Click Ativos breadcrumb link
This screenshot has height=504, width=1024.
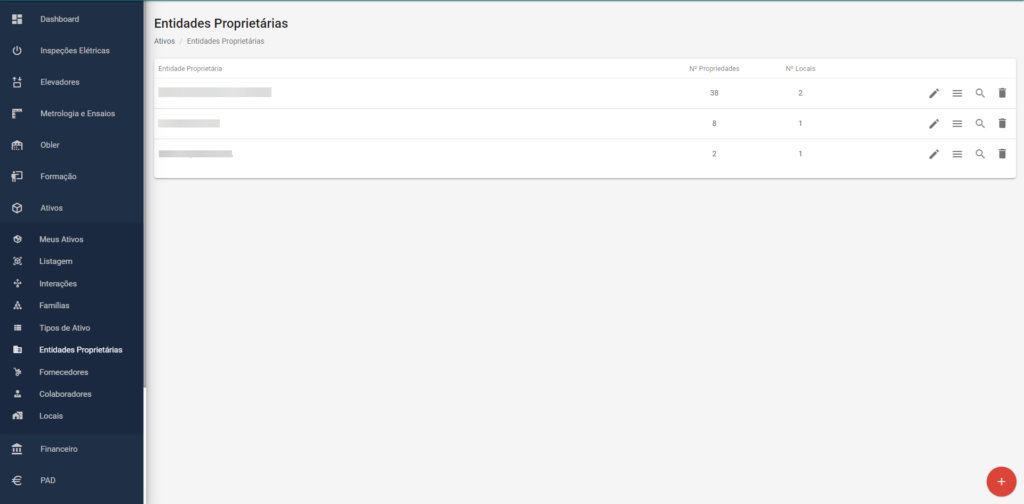[x=164, y=40]
